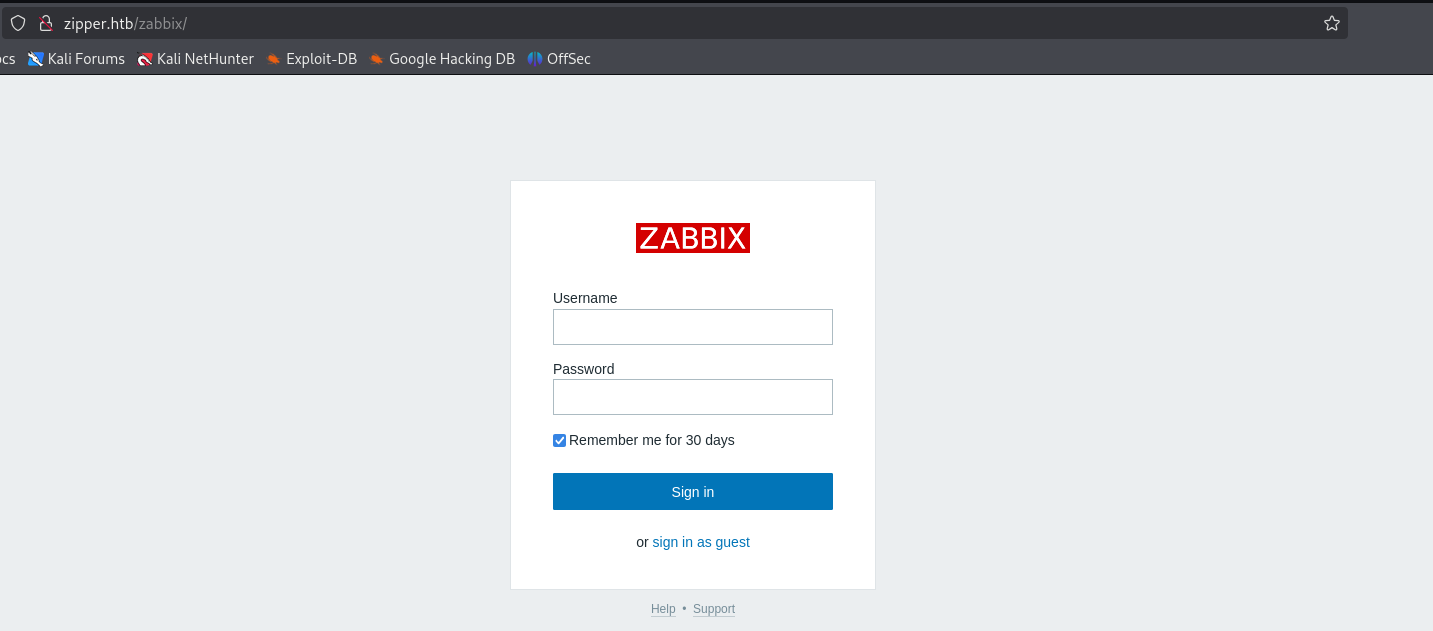Click the insecure connection padlock icon
The width and height of the screenshot is (1433, 631).
coord(45,23)
